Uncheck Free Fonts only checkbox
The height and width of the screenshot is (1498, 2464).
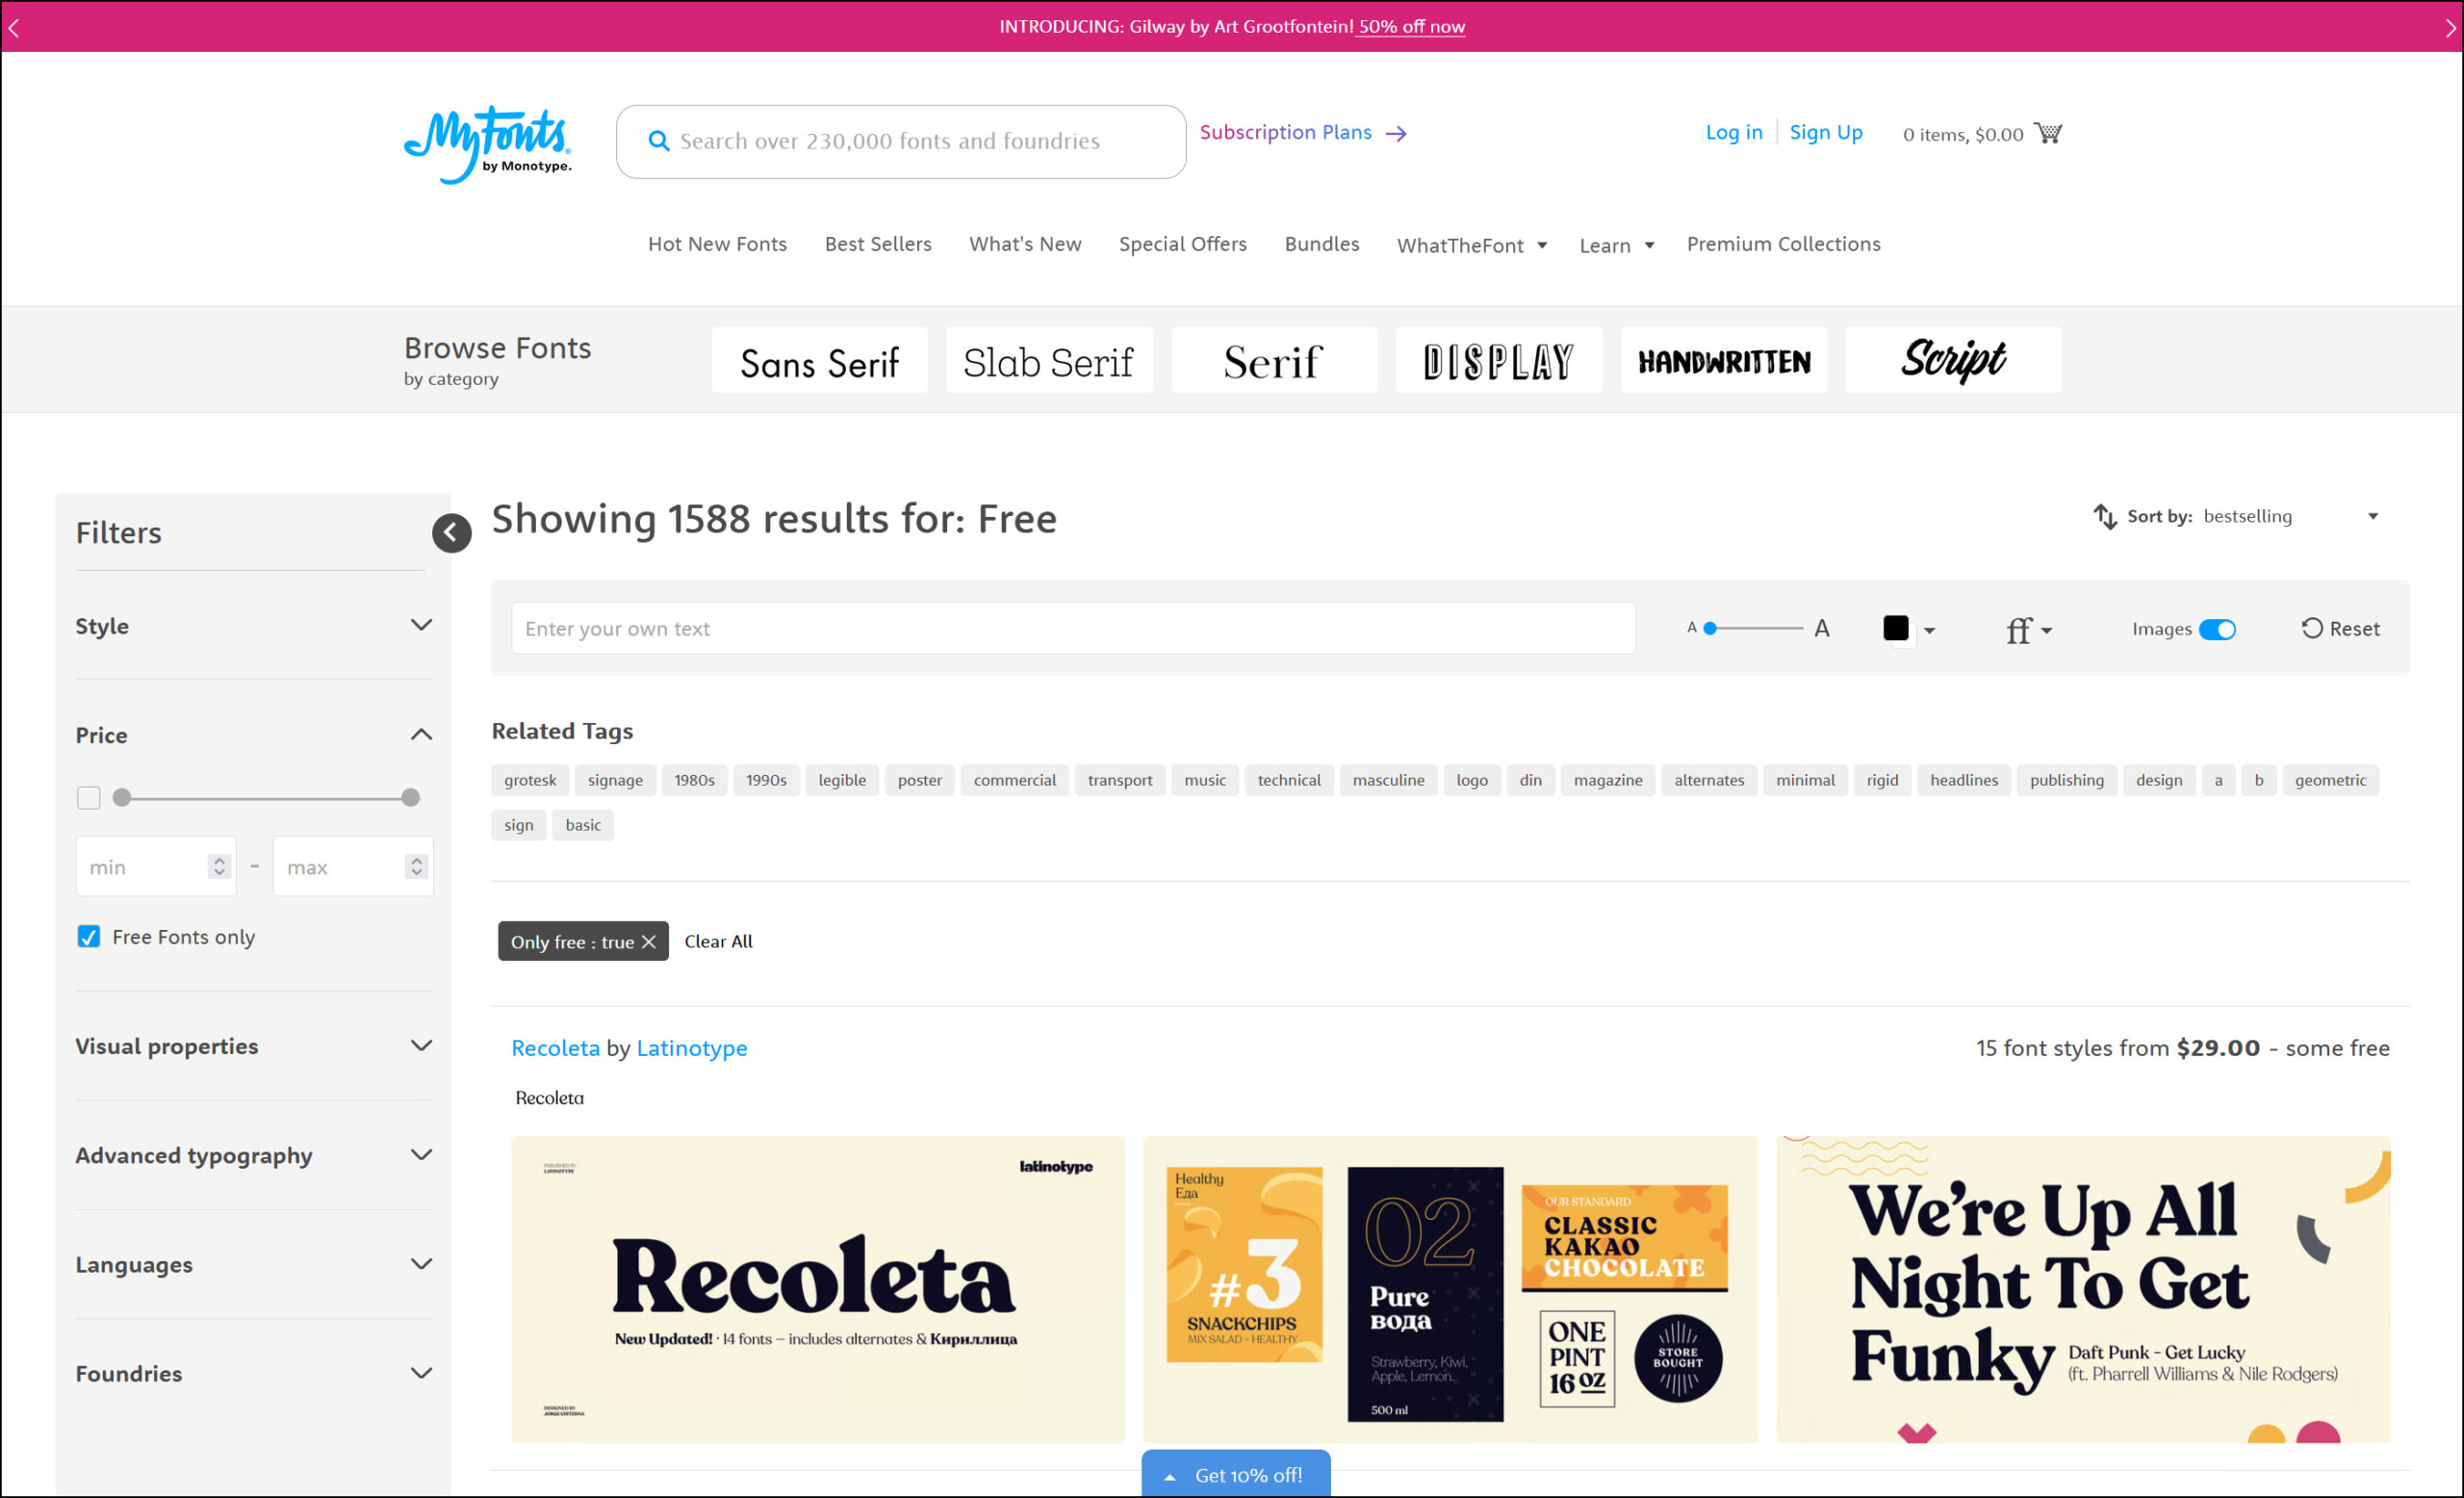tap(89, 937)
